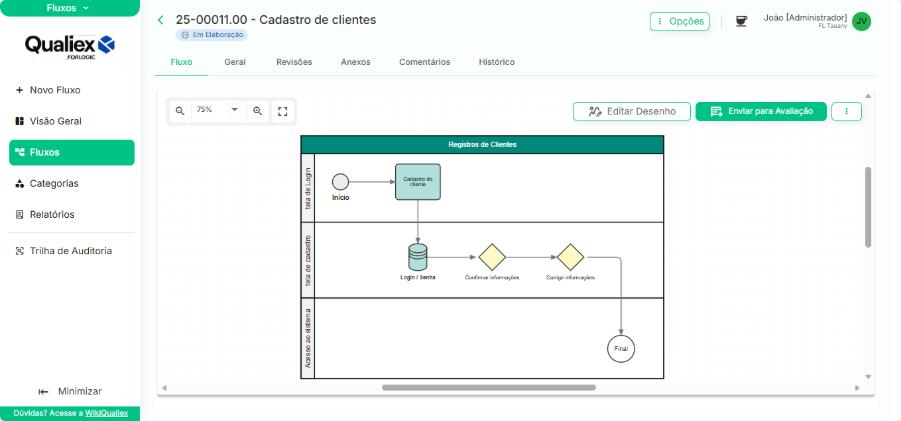The height and width of the screenshot is (421, 901).
Task: Select Trilha de Auditoria in the sidebar
Action: click(x=70, y=251)
